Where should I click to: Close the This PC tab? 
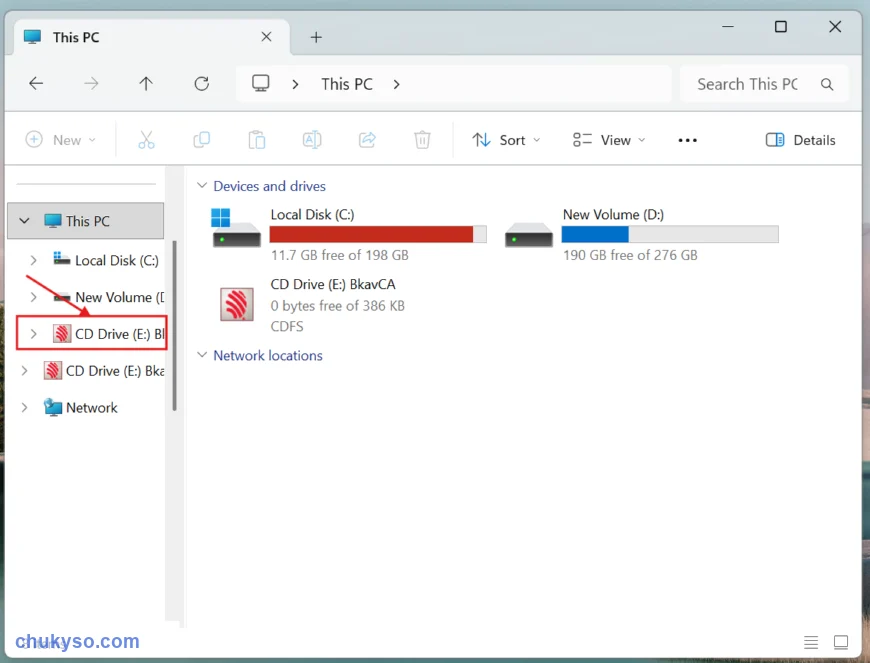tap(266, 37)
